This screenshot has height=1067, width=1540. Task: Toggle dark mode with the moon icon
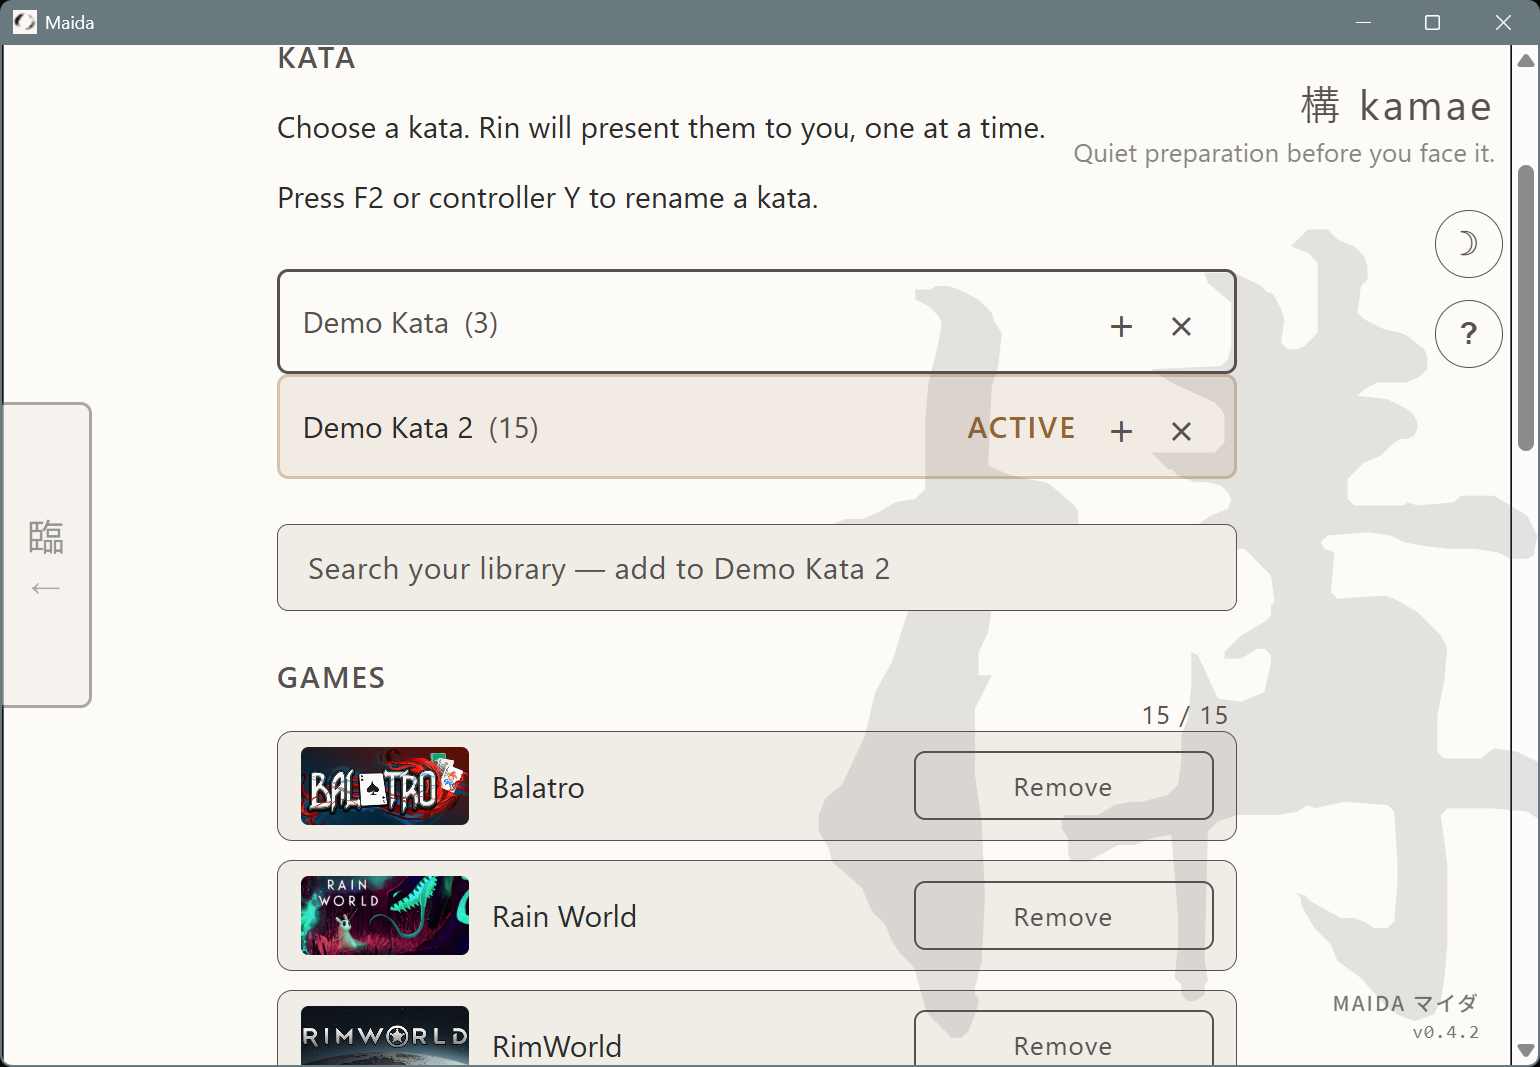[x=1468, y=243]
